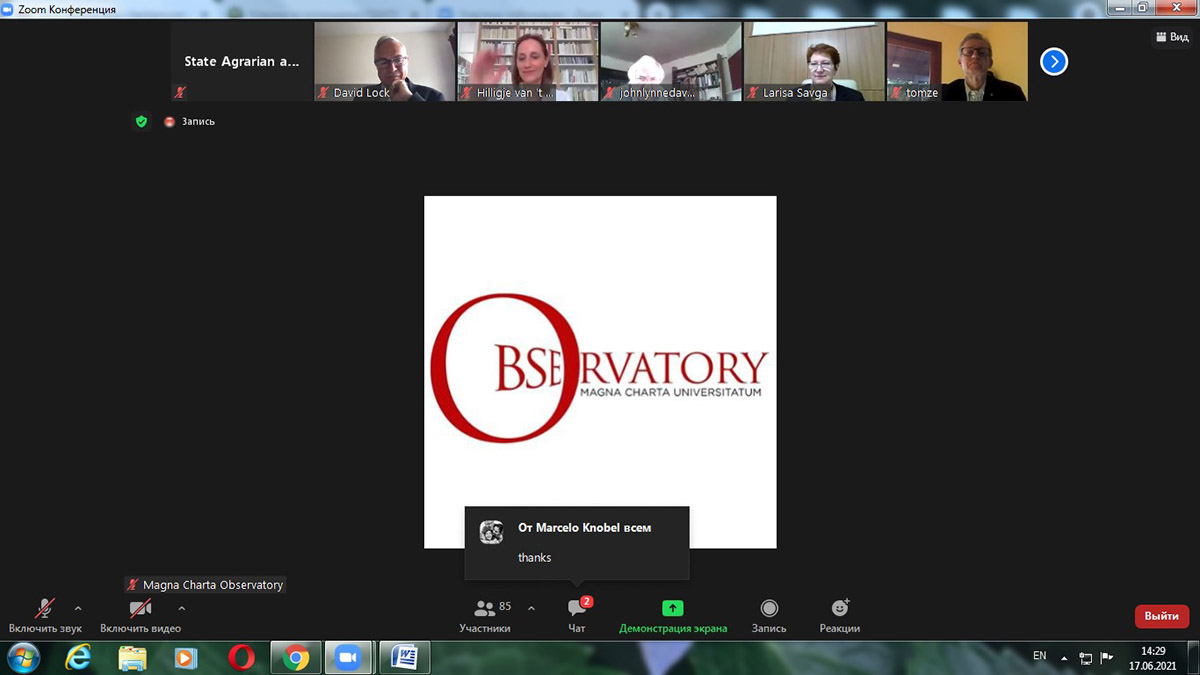The height and width of the screenshot is (675, 1200).
Task: Switch to Word in the taskbar
Action: pos(405,657)
